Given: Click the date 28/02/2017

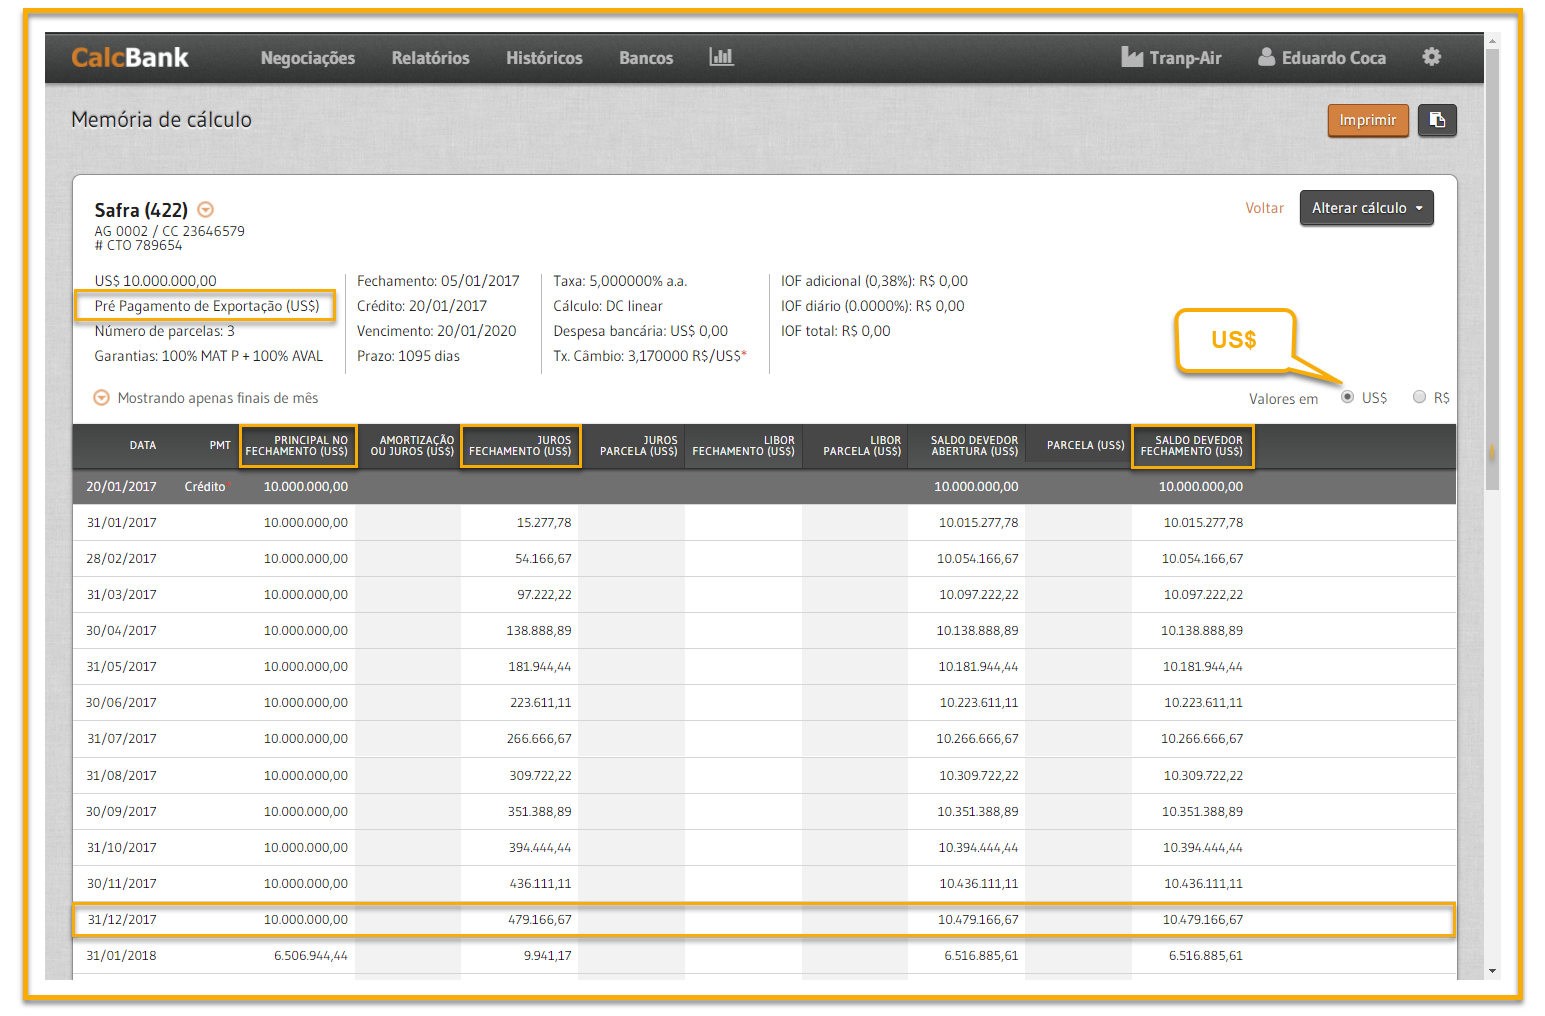Looking at the screenshot, I should point(121,559).
